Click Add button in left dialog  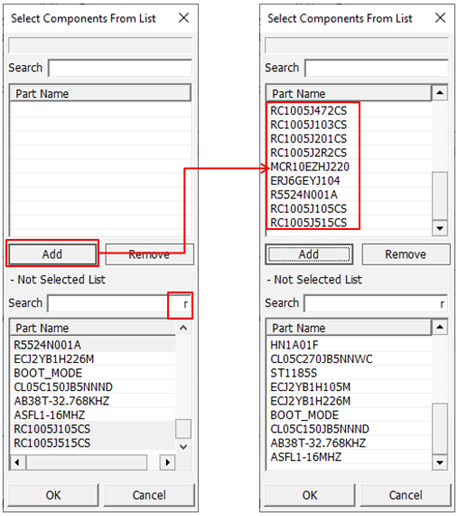pos(52,254)
